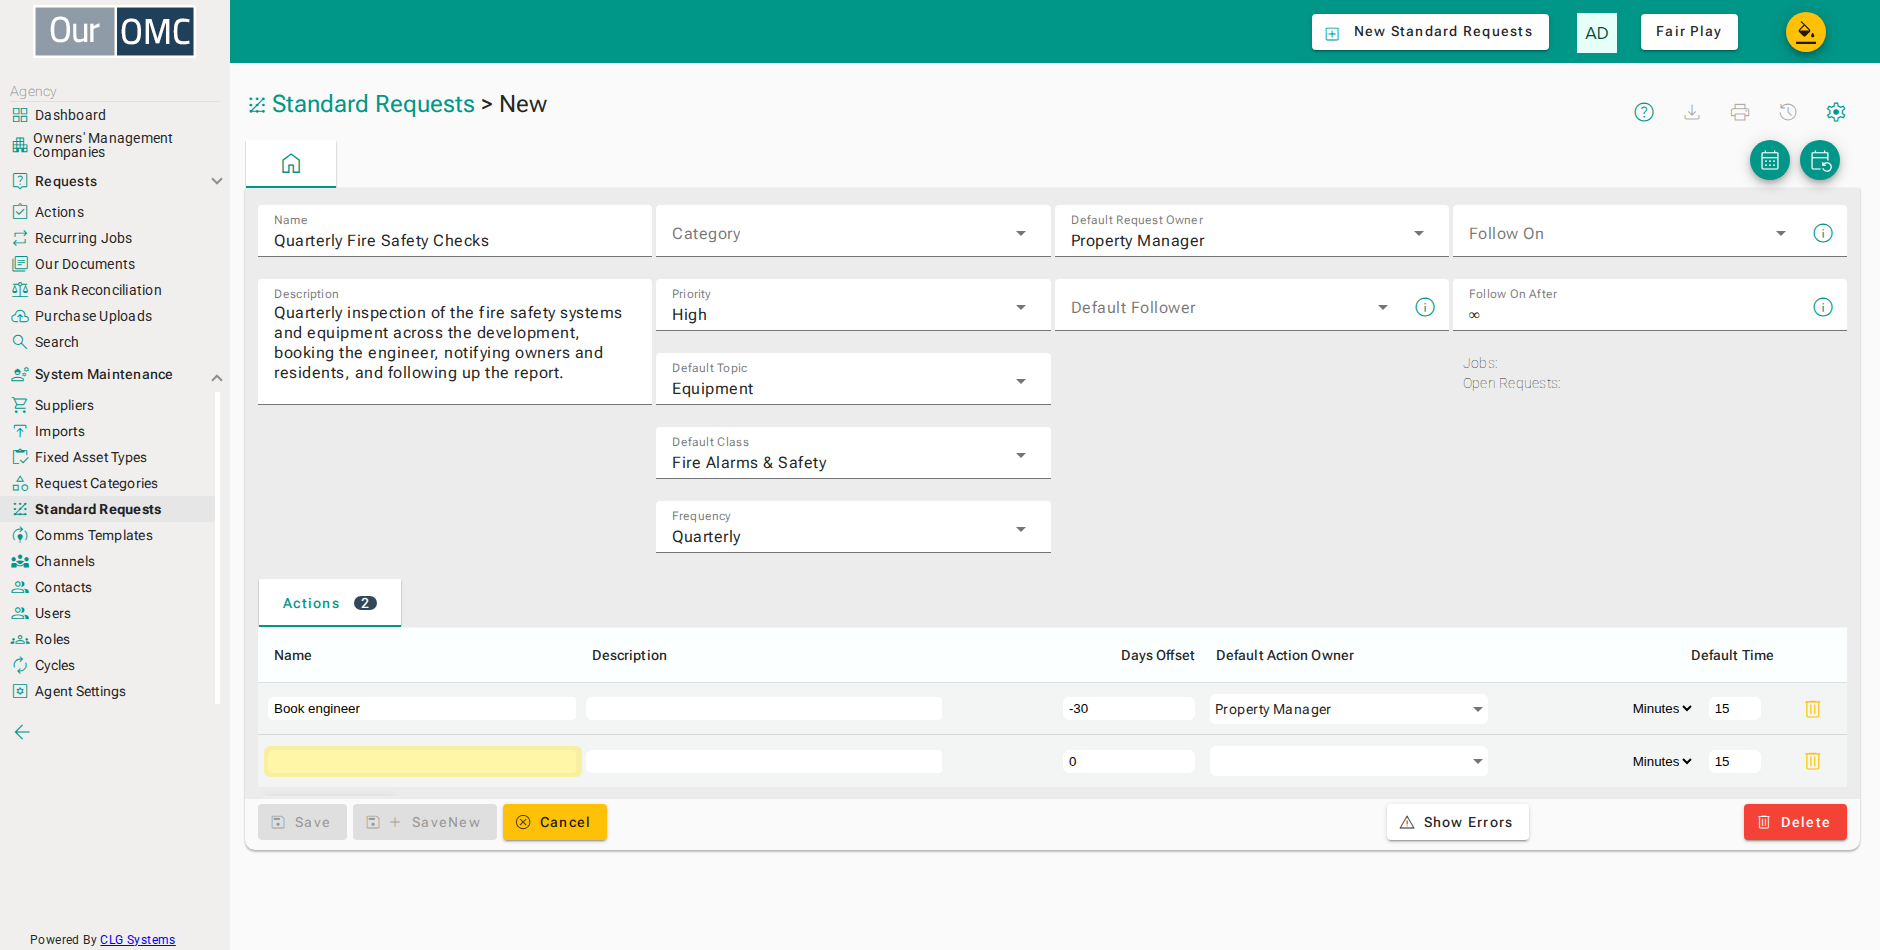Open the Frequency dropdown showing Quarterly

point(853,528)
